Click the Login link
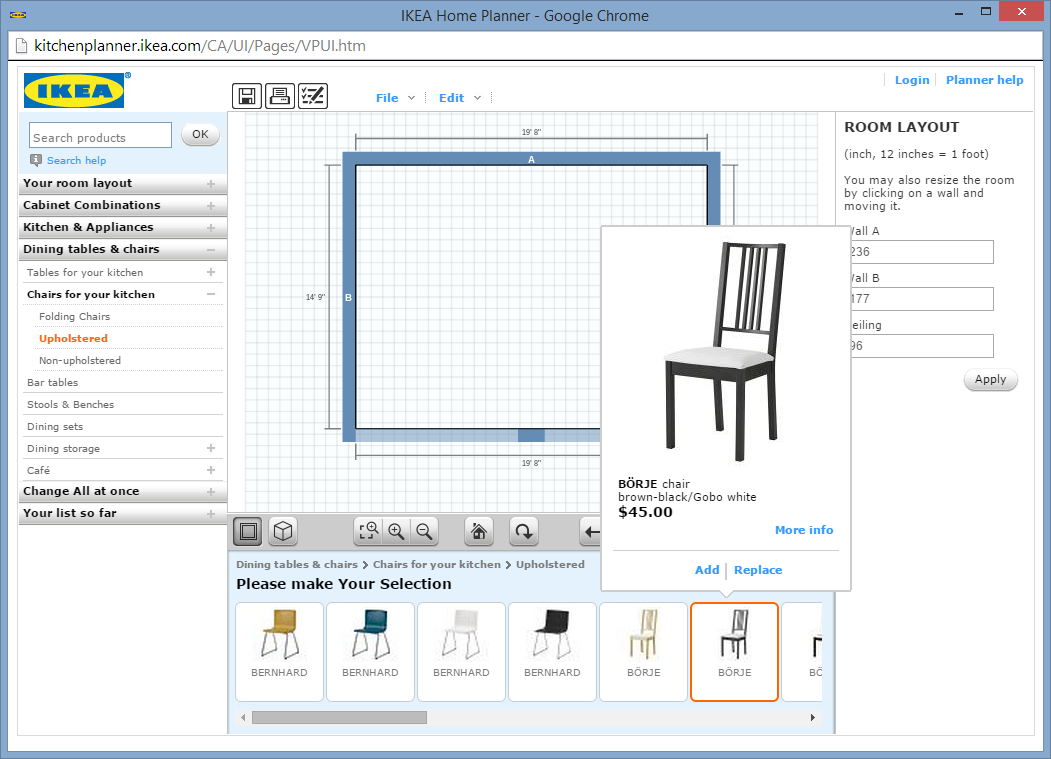1051x759 pixels. click(x=912, y=80)
